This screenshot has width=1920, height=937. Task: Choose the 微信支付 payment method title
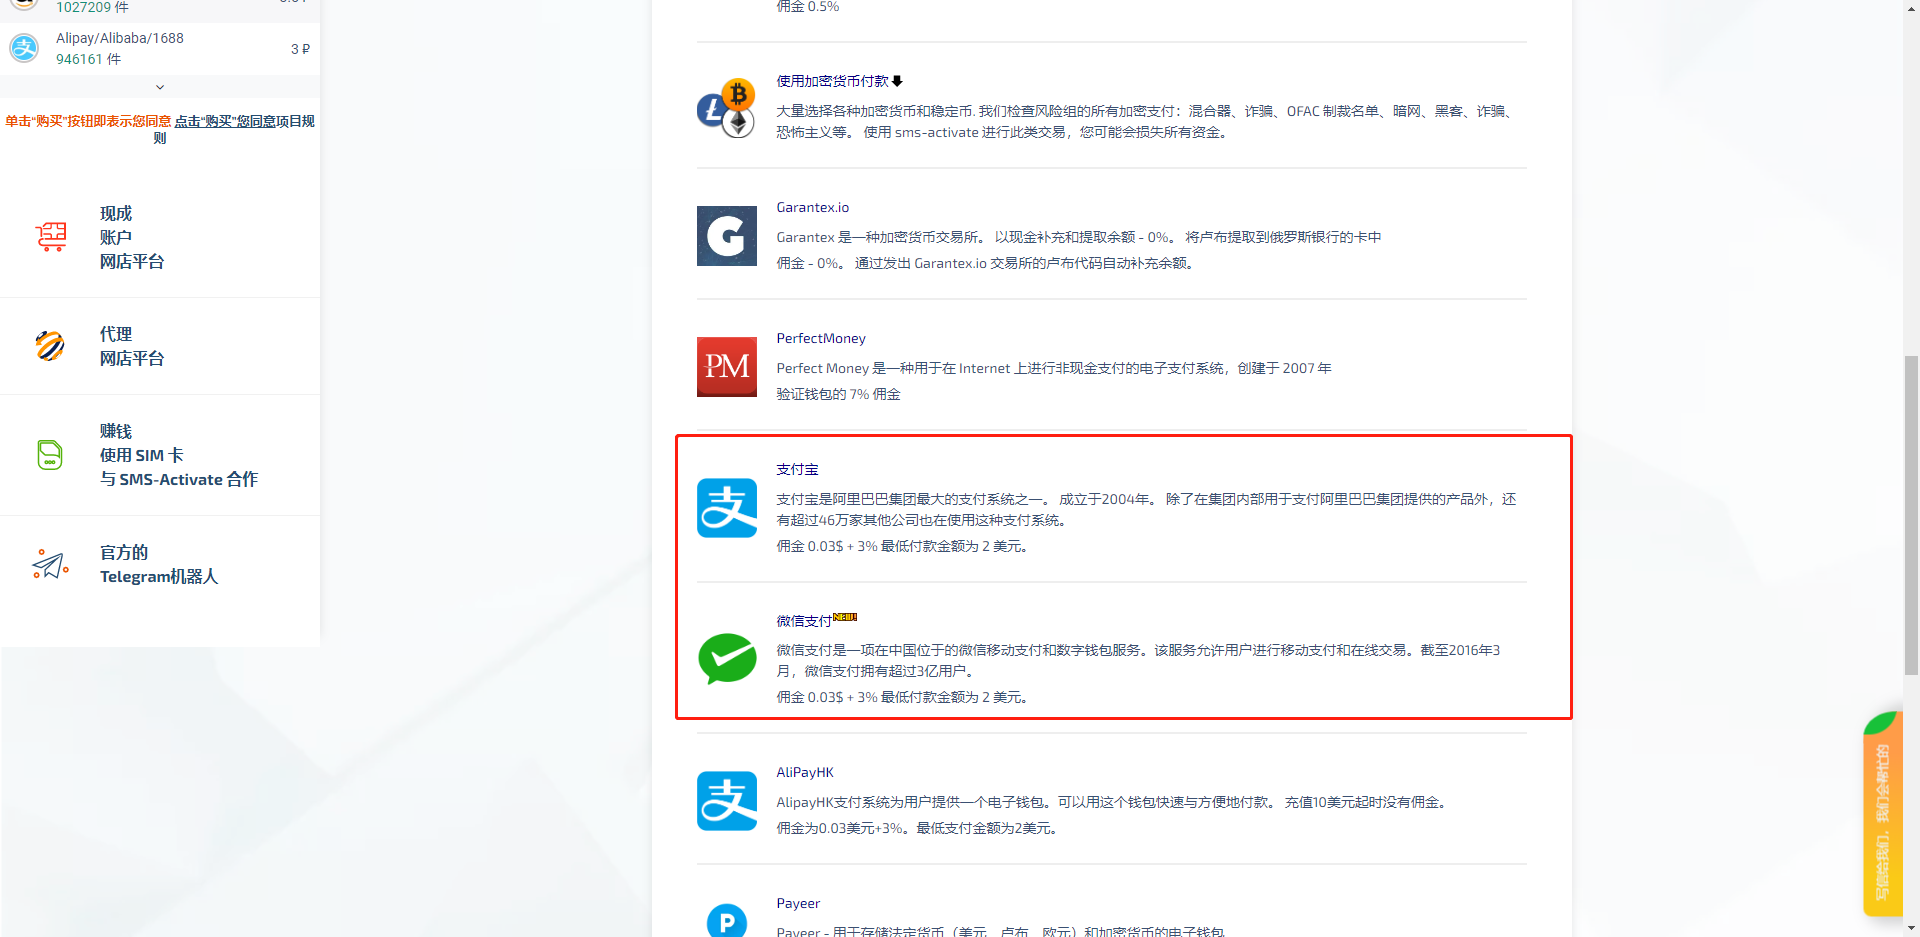click(804, 621)
